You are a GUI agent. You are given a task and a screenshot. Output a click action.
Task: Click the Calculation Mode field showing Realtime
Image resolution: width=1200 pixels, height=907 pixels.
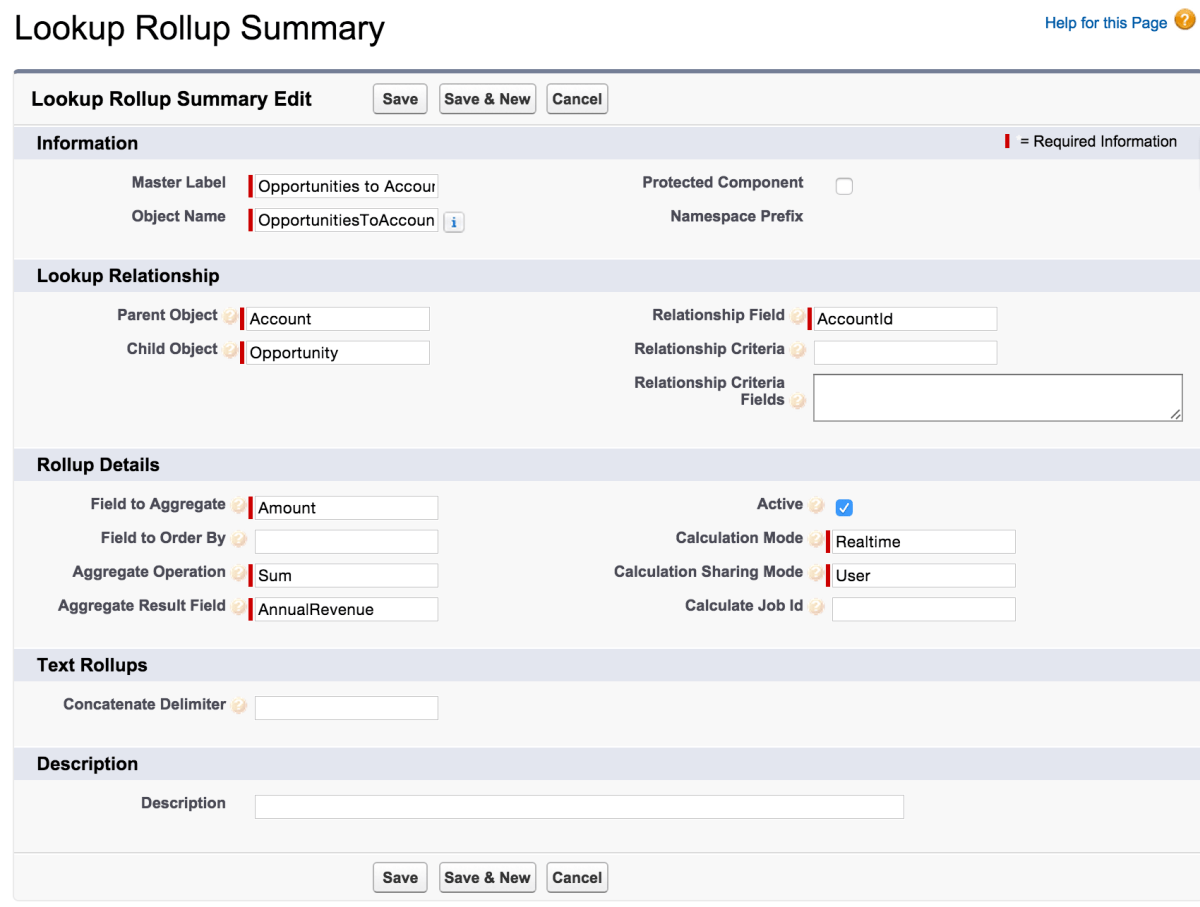click(923, 542)
